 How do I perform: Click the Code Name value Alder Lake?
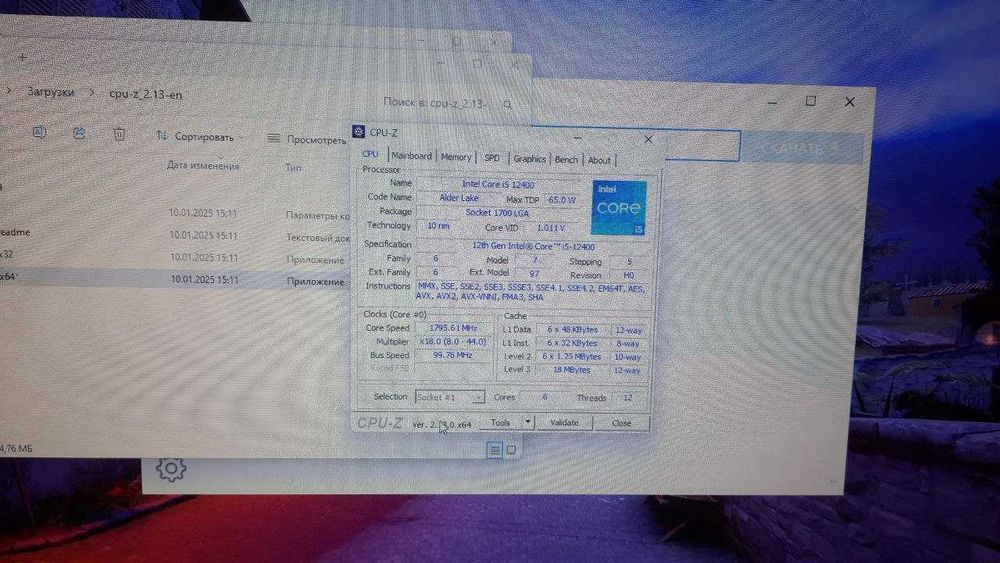[x=459, y=198]
